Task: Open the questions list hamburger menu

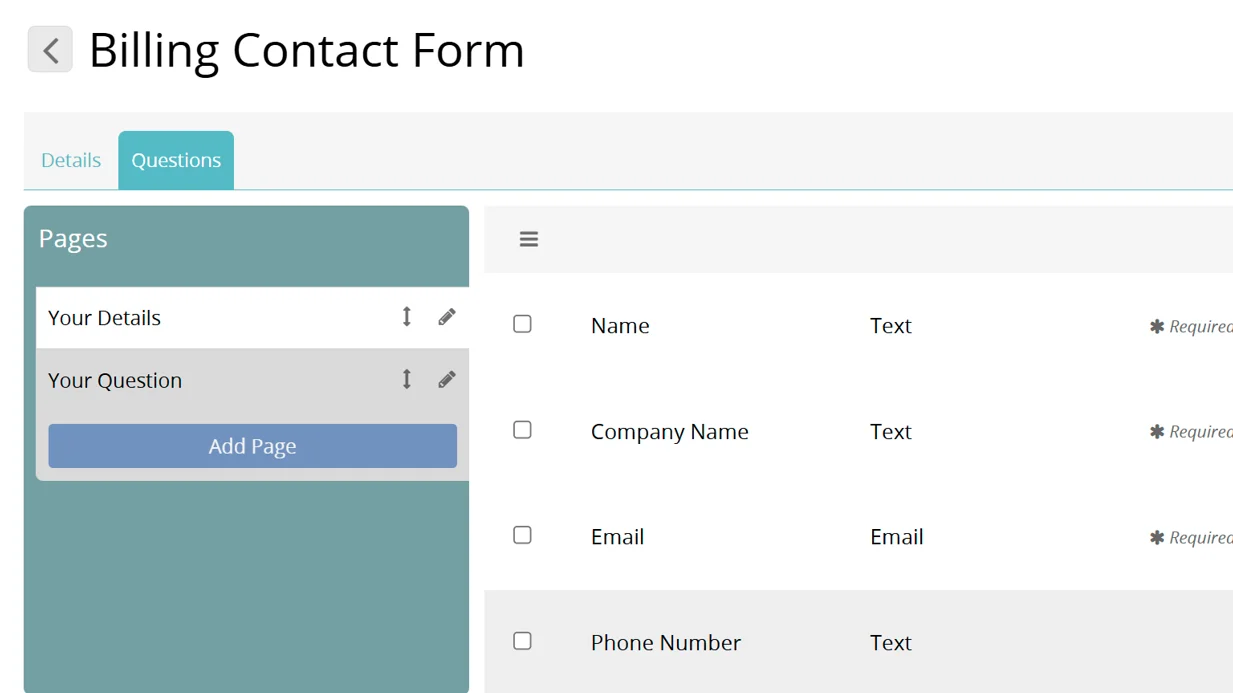Action: (x=528, y=239)
